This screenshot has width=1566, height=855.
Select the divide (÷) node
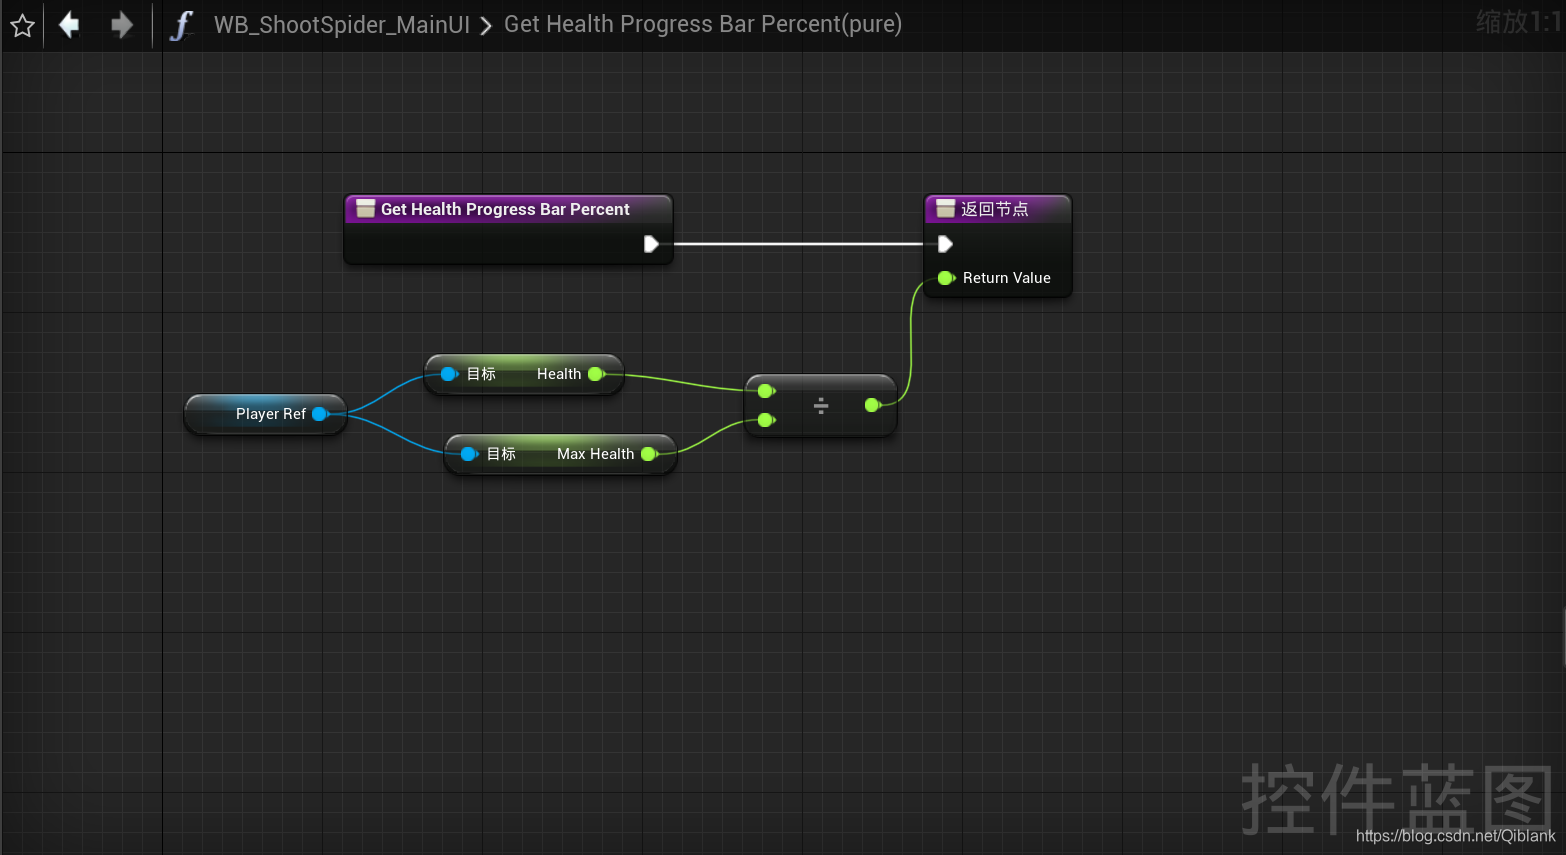(821, 405)
